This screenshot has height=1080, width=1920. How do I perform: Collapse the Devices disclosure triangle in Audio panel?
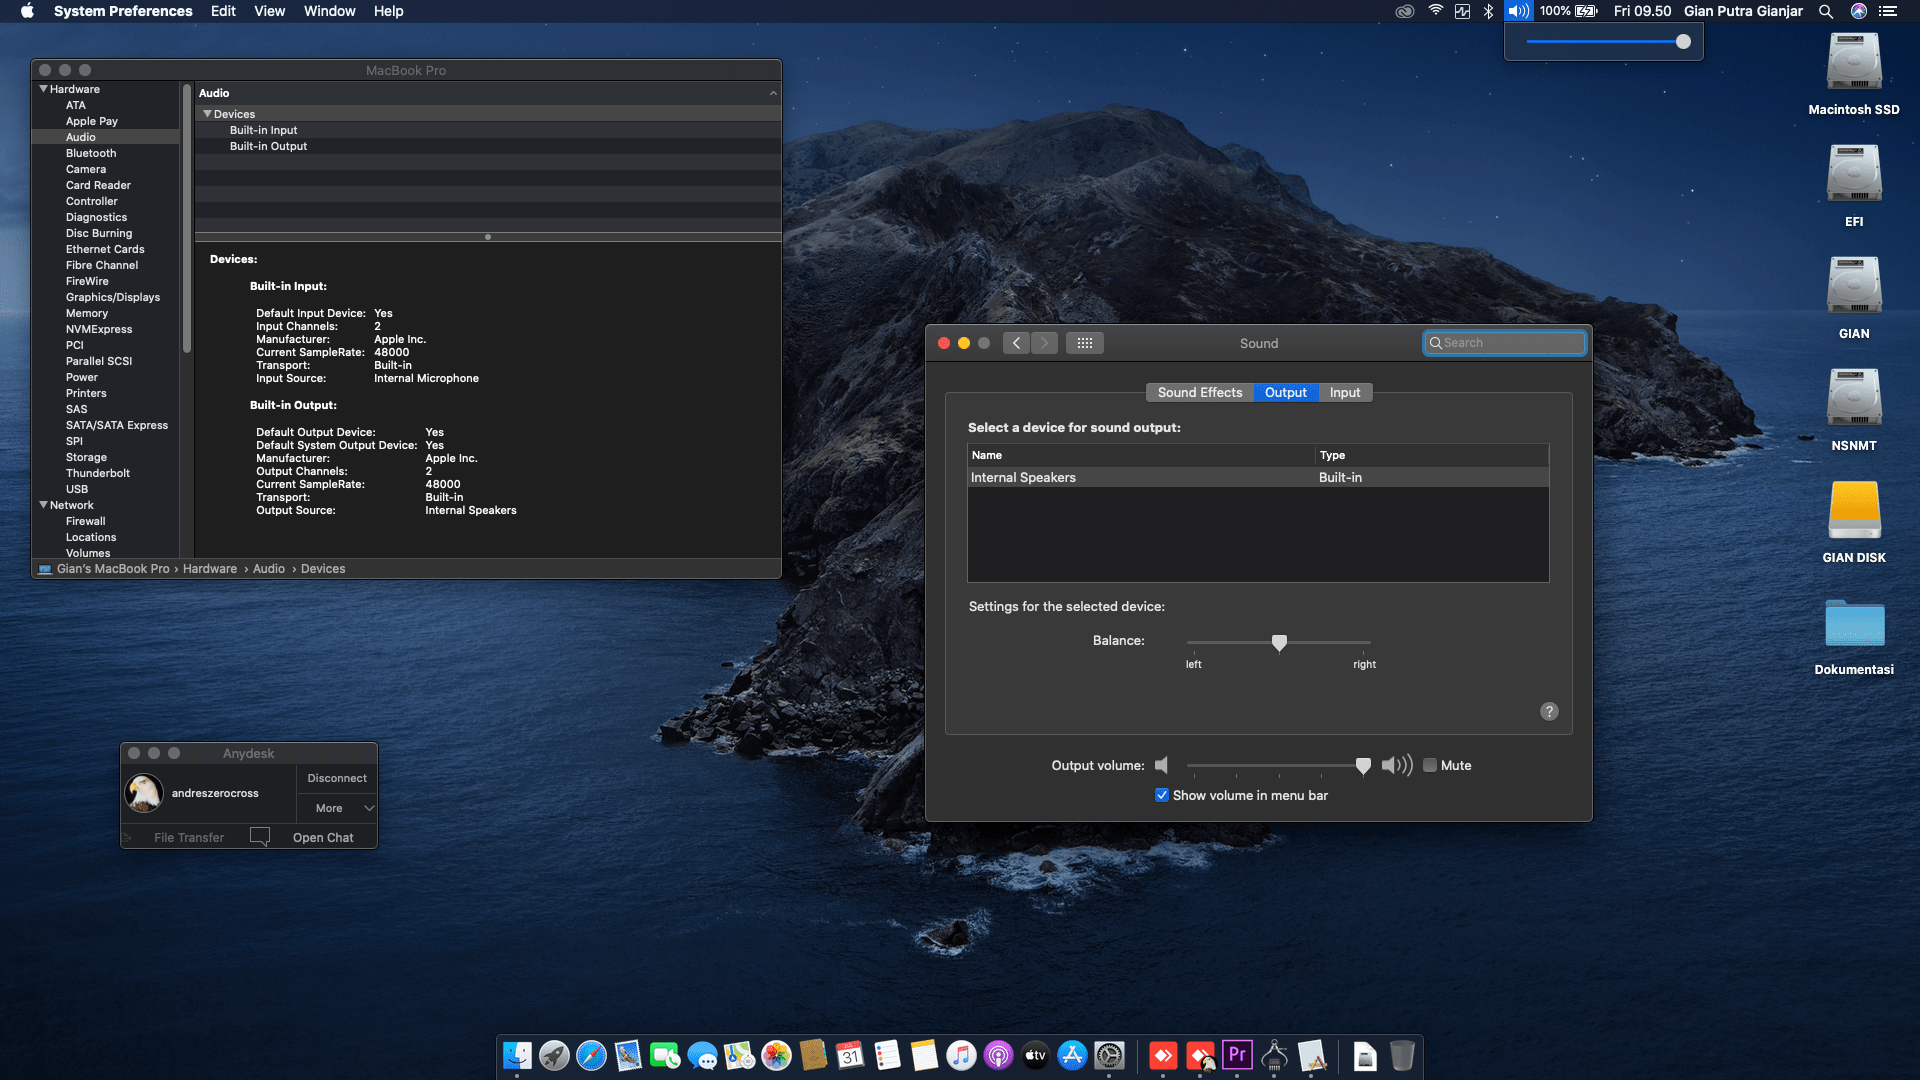pos(208,114)
